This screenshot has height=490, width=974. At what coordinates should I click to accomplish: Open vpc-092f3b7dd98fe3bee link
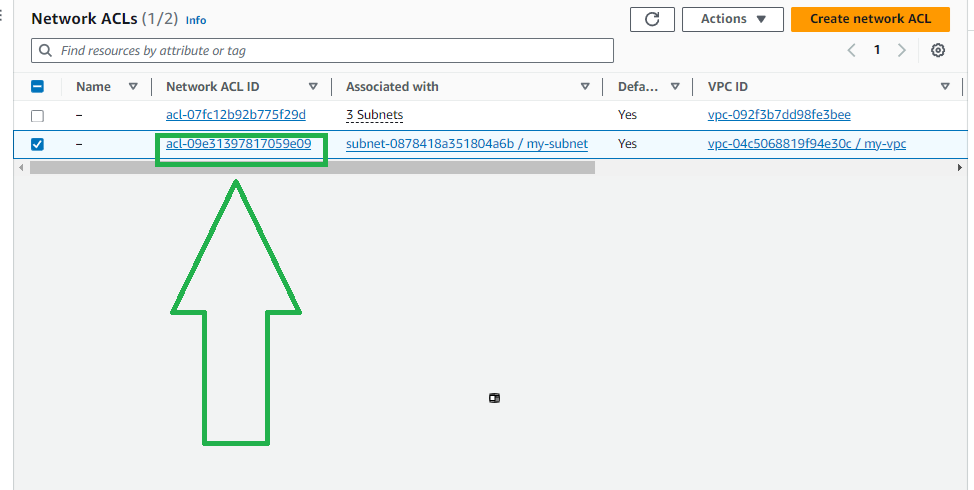[x=779, y=115]
